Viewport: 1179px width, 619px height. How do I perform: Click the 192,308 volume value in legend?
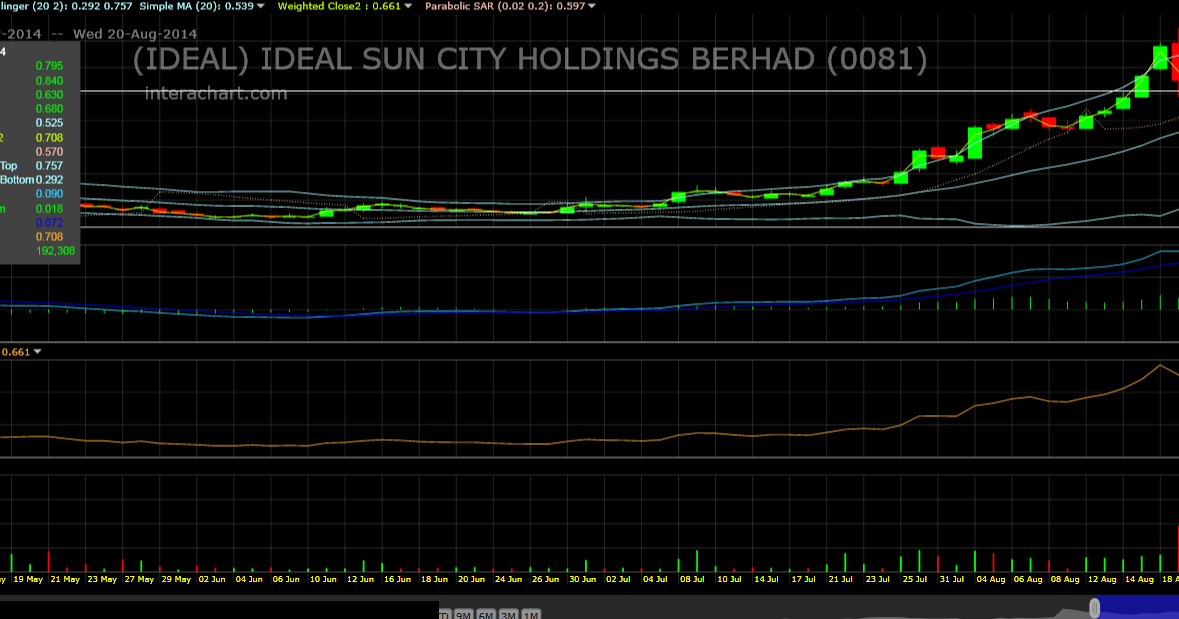56,250
